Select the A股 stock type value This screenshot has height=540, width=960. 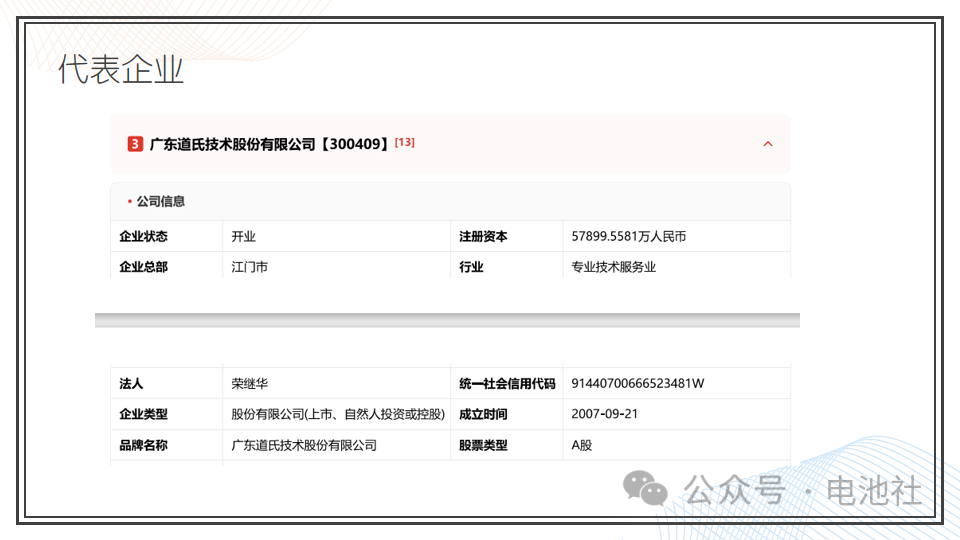pos(582,446)
